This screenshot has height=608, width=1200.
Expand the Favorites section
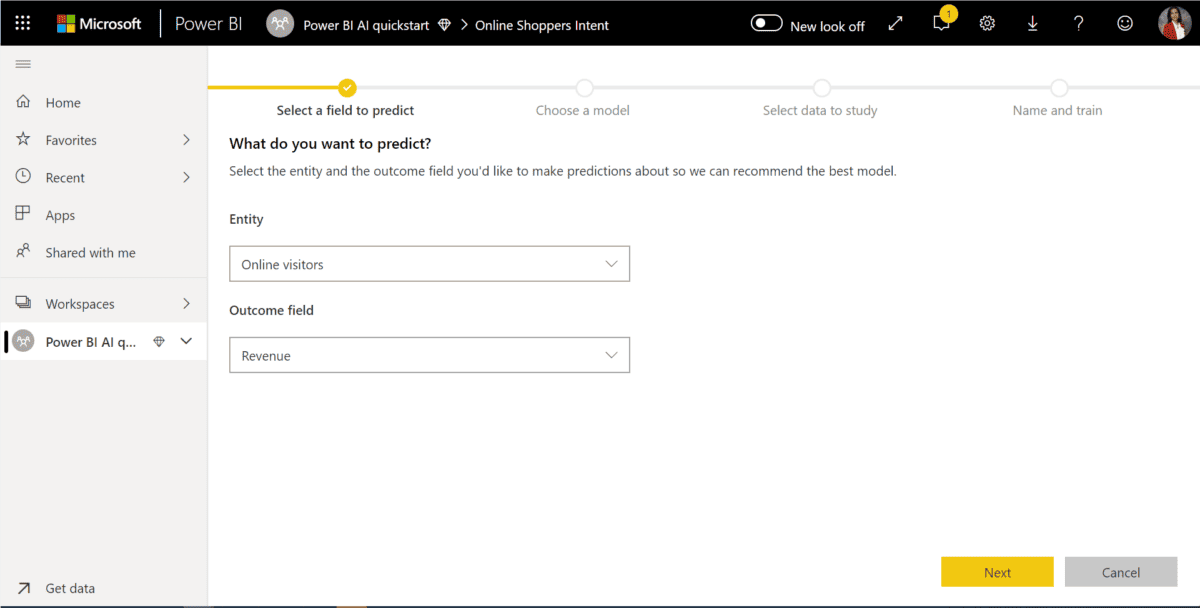click(x=185, y=139)
